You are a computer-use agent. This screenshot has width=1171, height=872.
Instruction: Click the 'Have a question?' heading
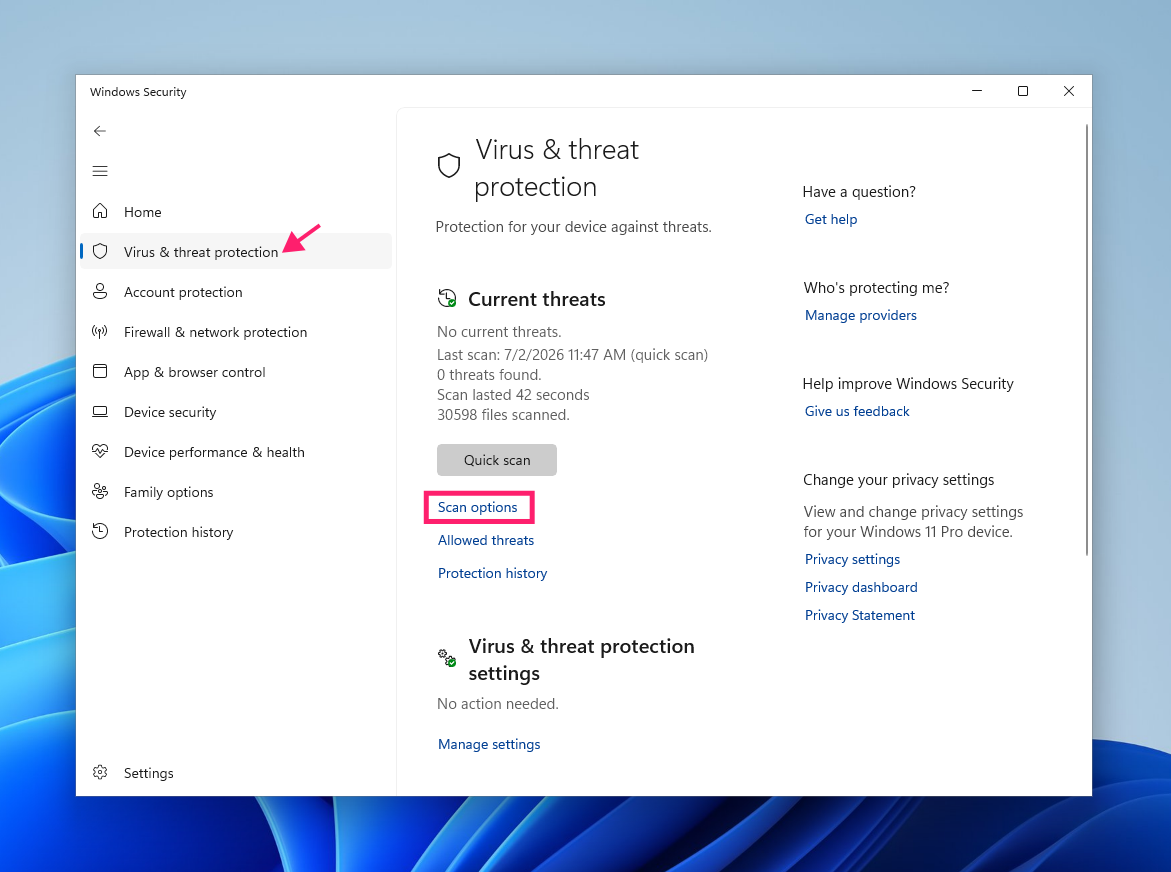[859, 192]
